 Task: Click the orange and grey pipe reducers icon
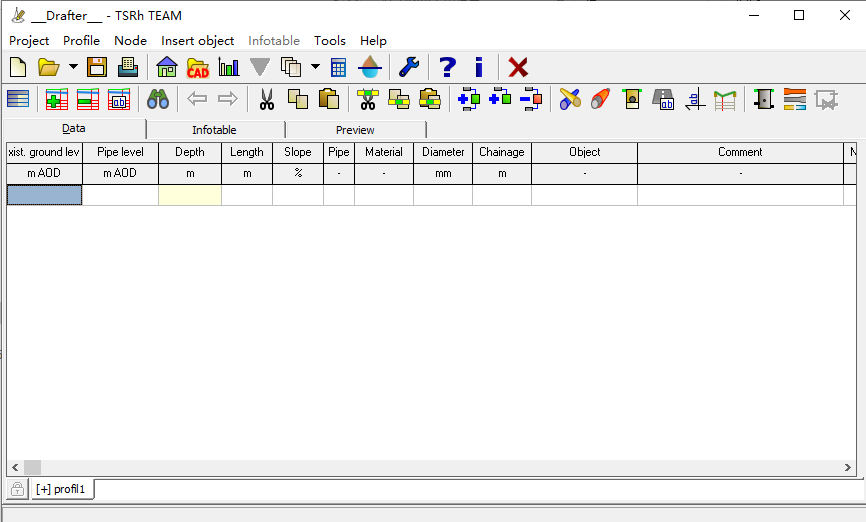click(795, 99)
